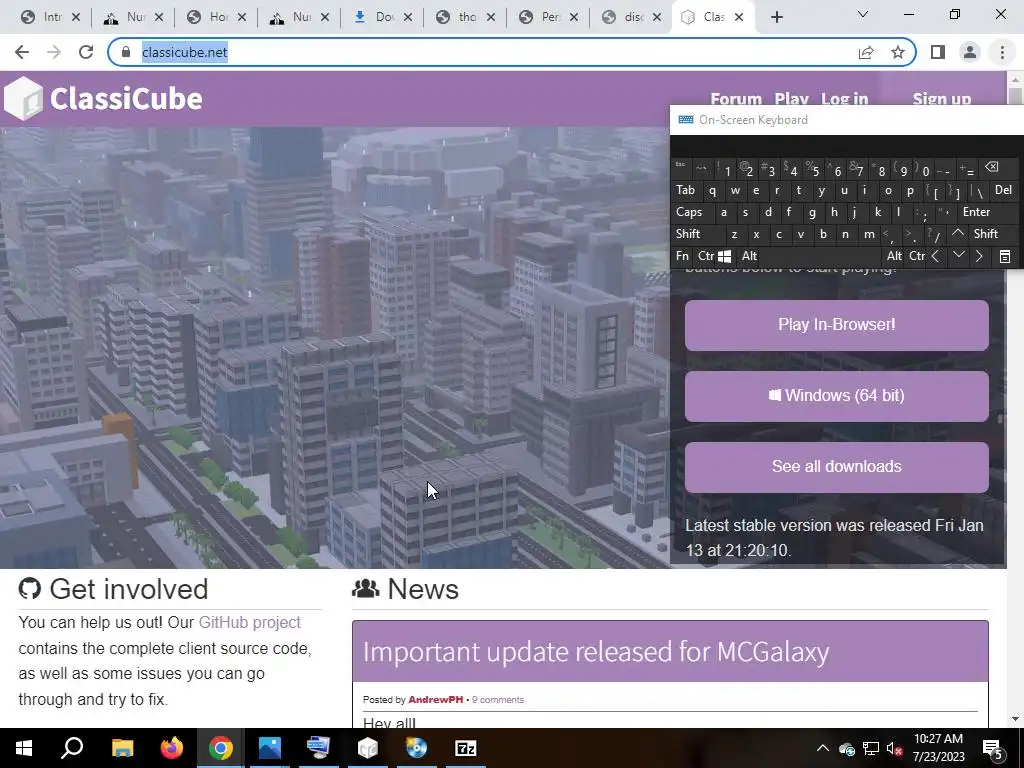This screenshot has width=1024, height=768.
Task: Switch to Chrome in the taskbar
Action: [221, 748]
